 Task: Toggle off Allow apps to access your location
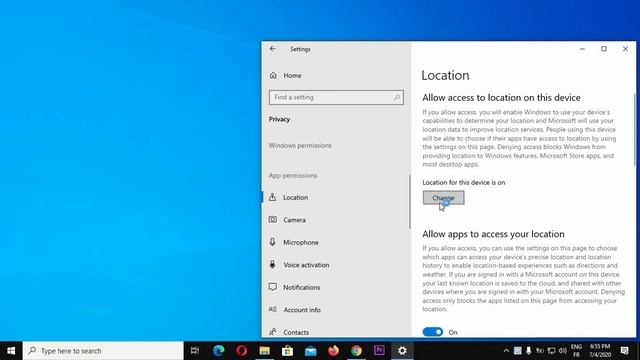point(433,332)
